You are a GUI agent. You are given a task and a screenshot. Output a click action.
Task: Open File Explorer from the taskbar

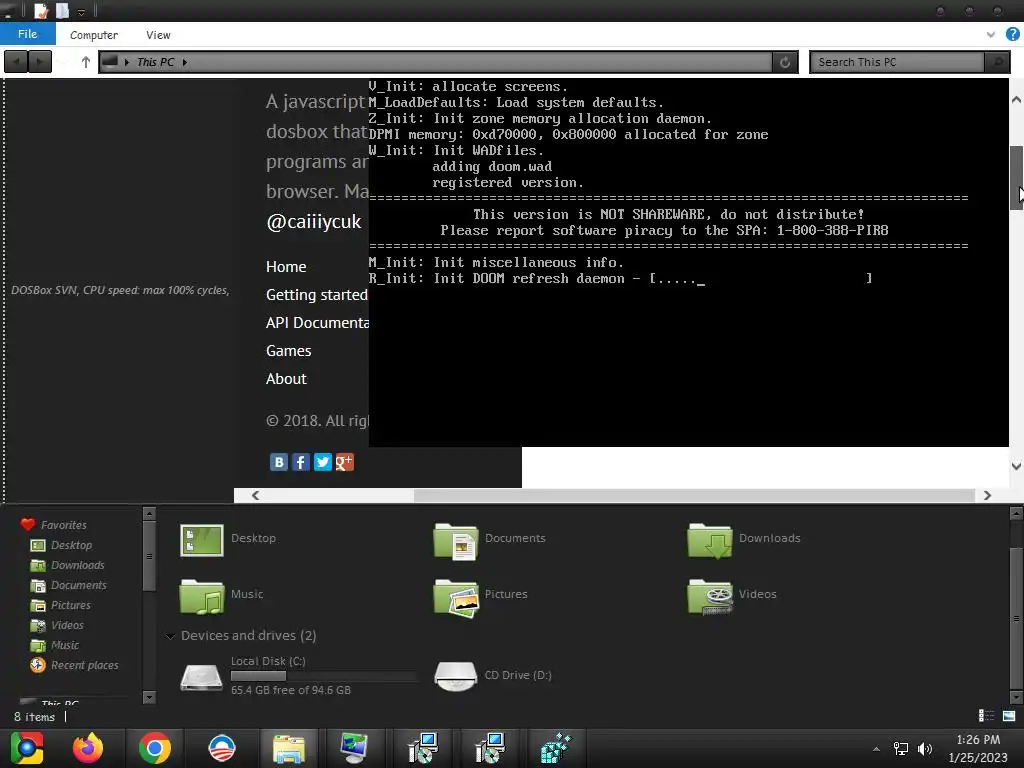[288, 749]
